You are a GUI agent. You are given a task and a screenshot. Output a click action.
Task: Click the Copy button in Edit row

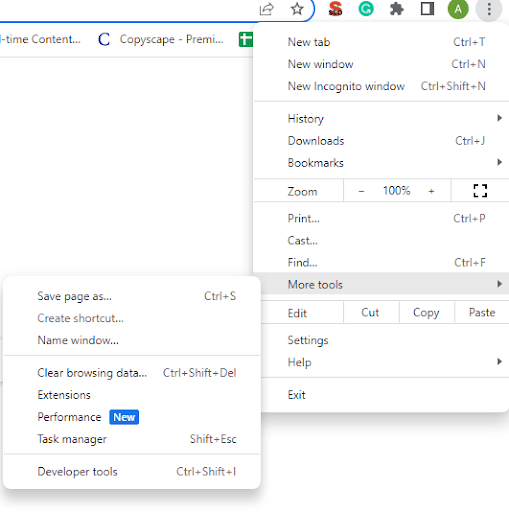point(426,313)
